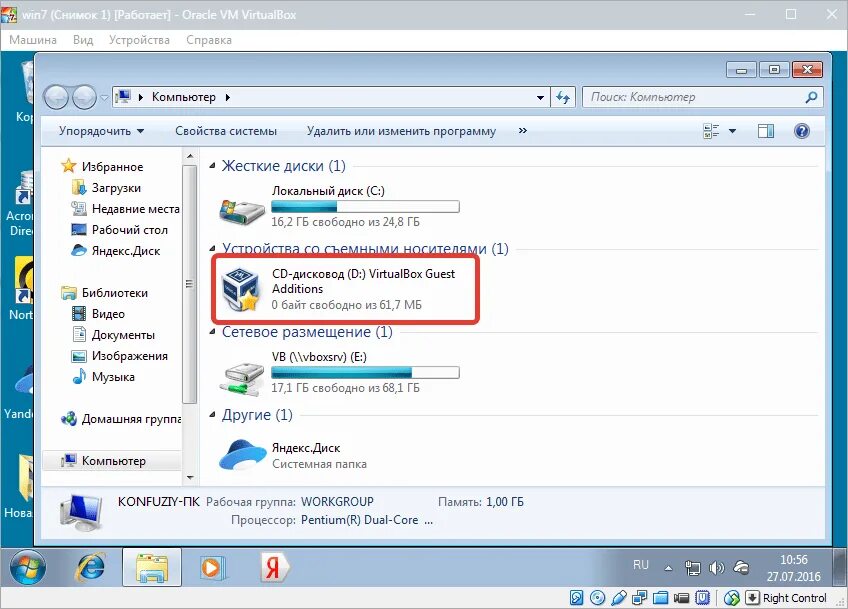Click VirtualBox shared folders status icon
848x609 pixels.
tap(660, 598)
